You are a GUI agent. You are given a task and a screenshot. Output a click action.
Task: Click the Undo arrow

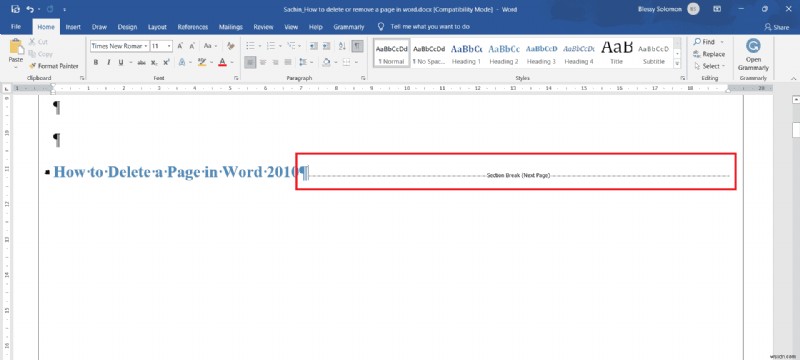31,9
